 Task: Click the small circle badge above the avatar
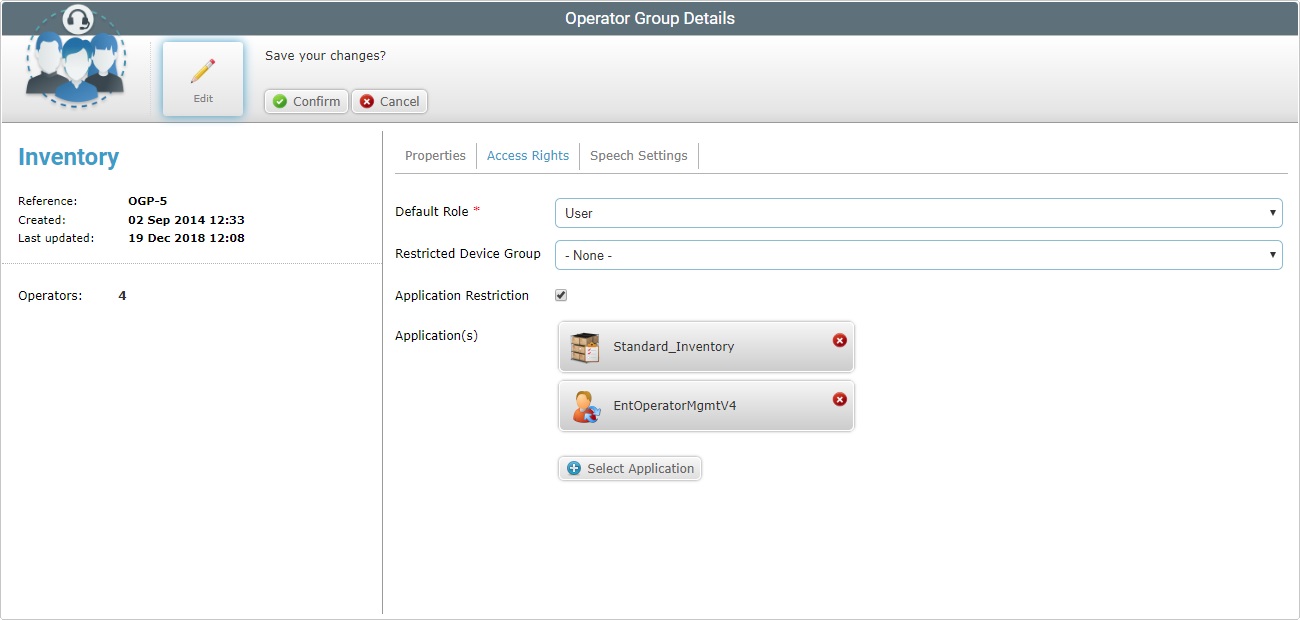click(x=77, y=17)
